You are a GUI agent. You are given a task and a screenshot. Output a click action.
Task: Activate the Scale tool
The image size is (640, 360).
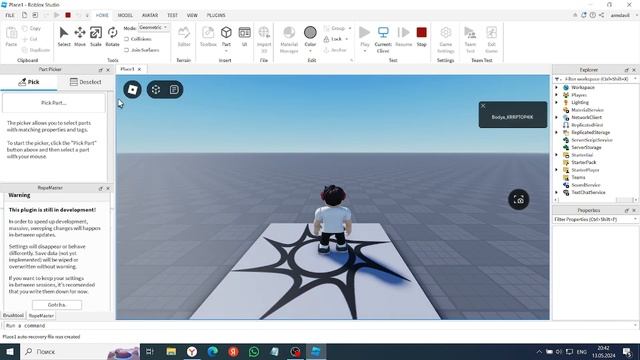(96, 36)
